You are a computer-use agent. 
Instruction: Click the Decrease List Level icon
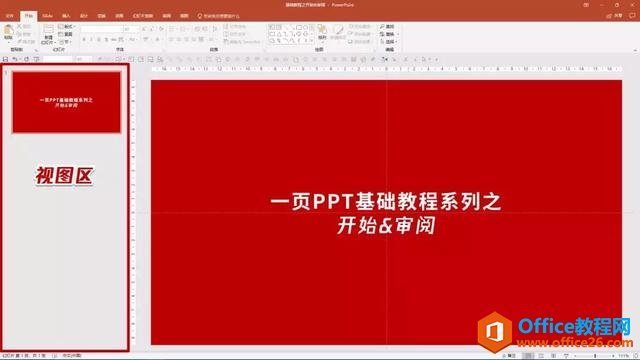point(197,29)
